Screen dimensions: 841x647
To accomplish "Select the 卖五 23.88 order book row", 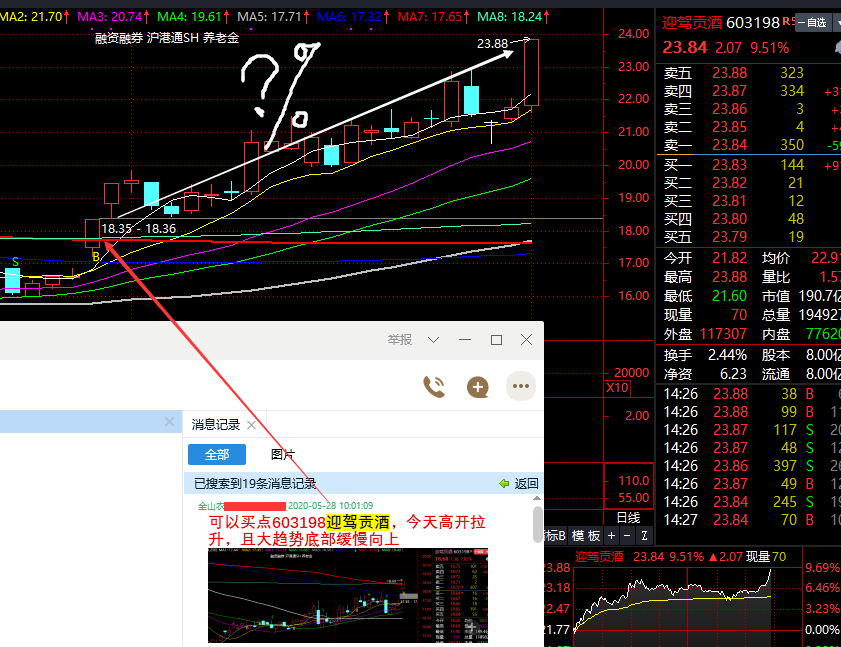I will click(x=748, y=72).
